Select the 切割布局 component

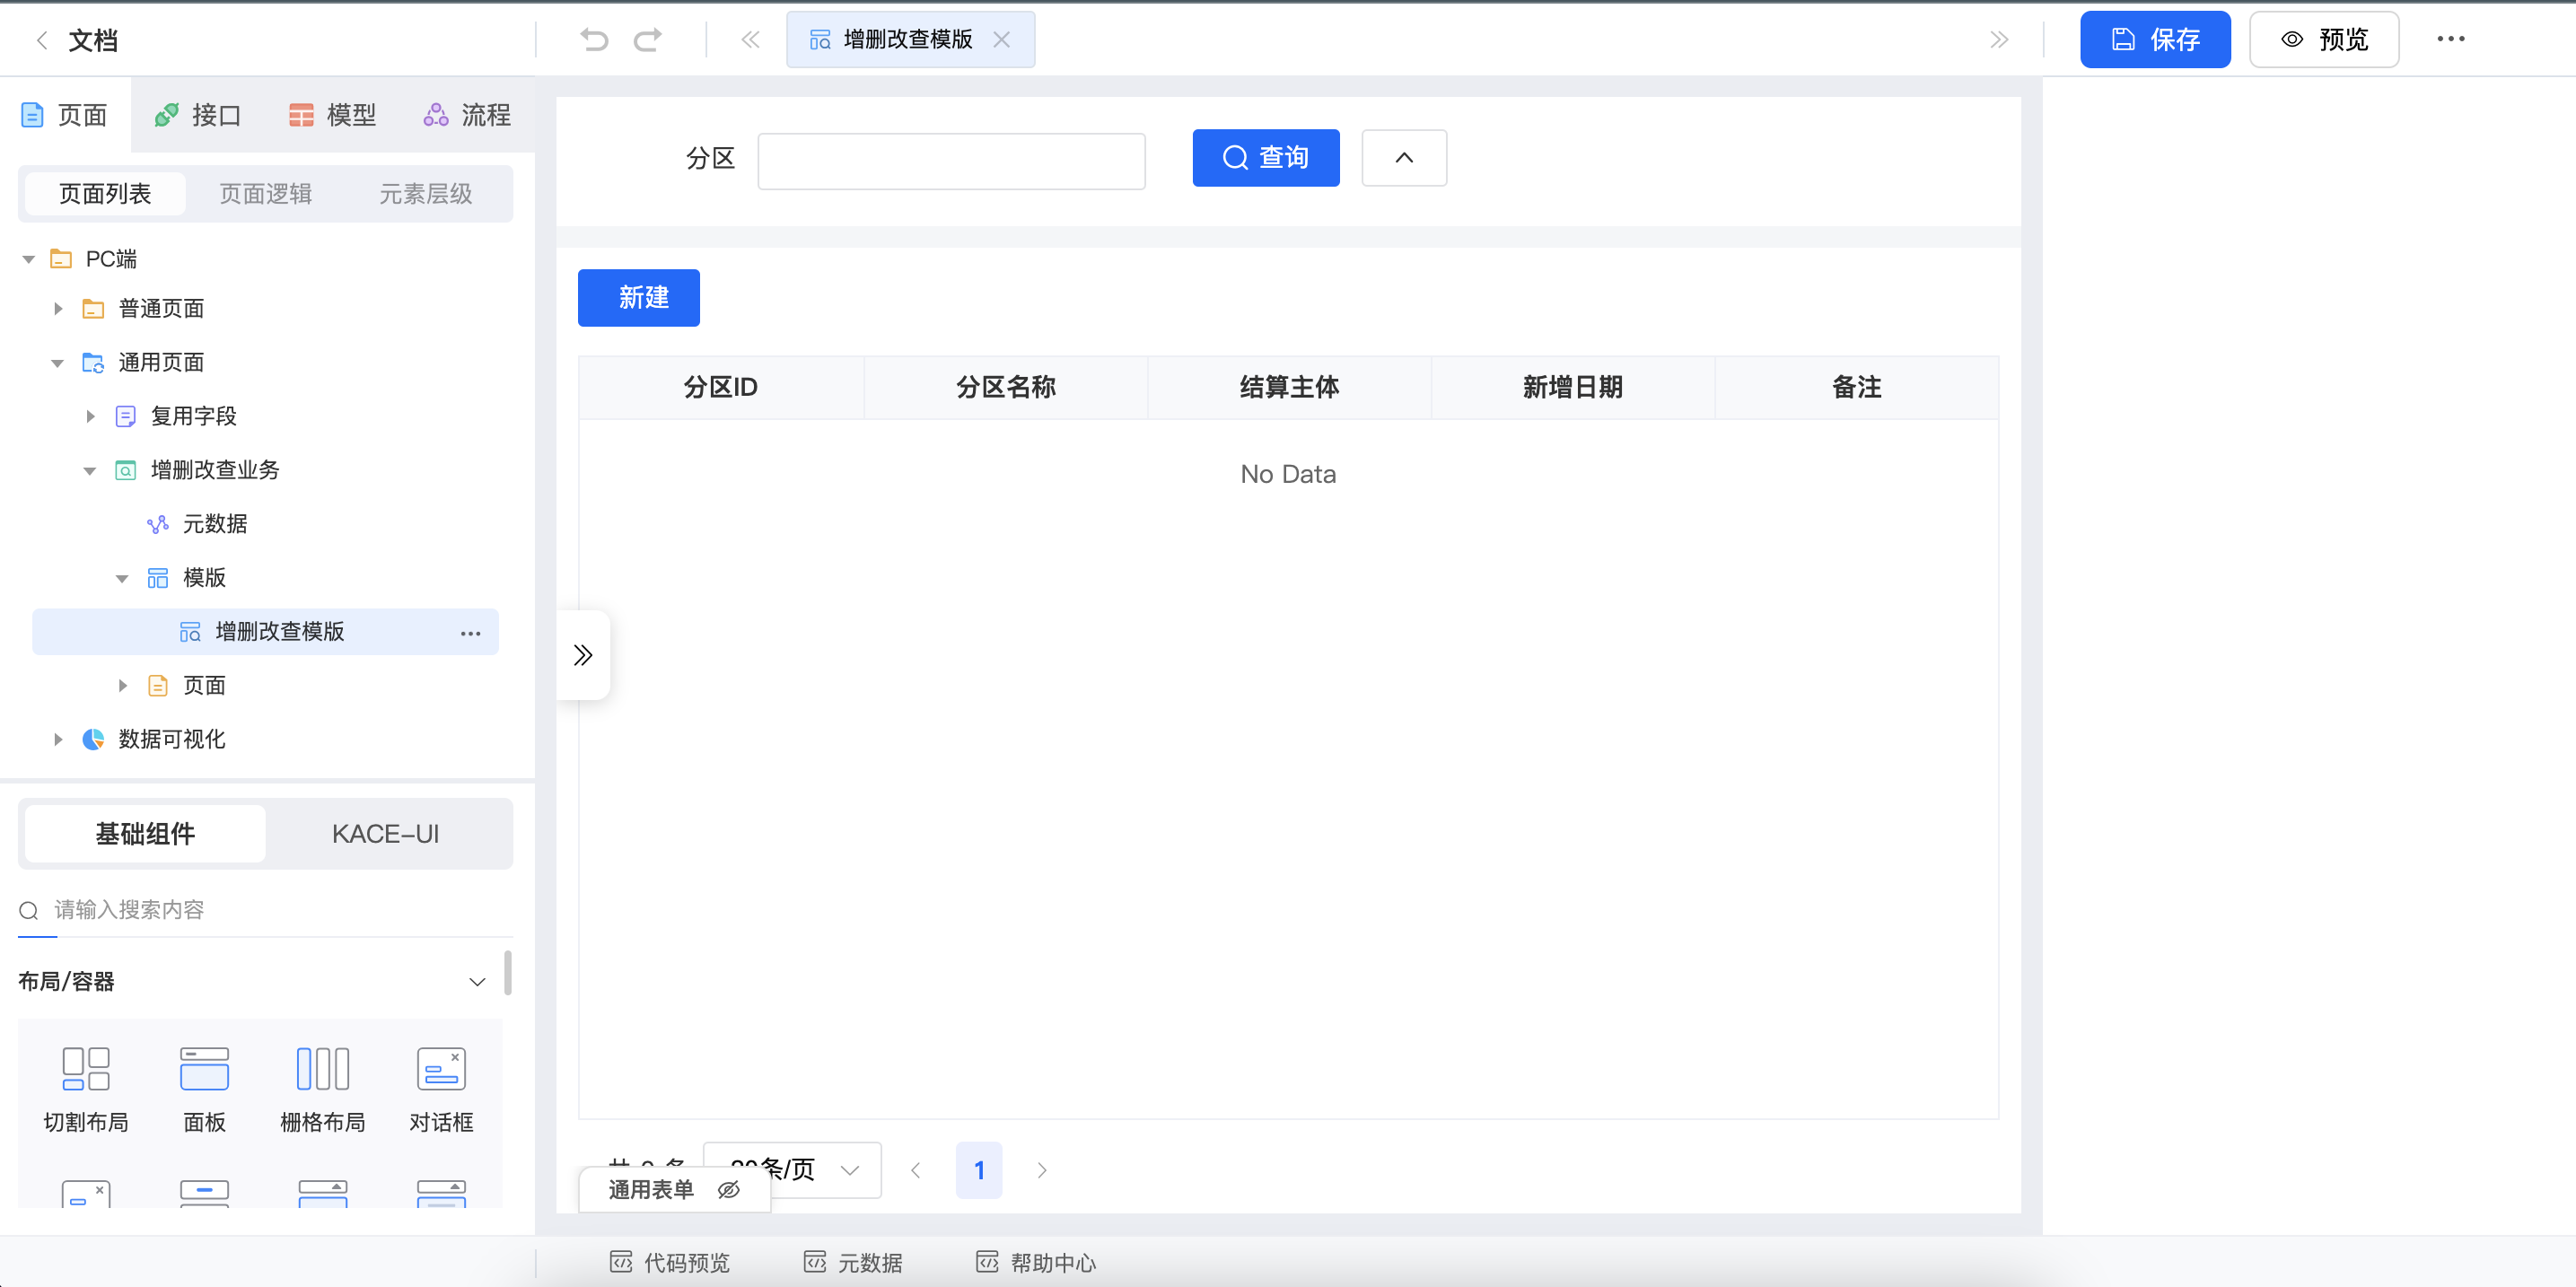point(86,1088)
